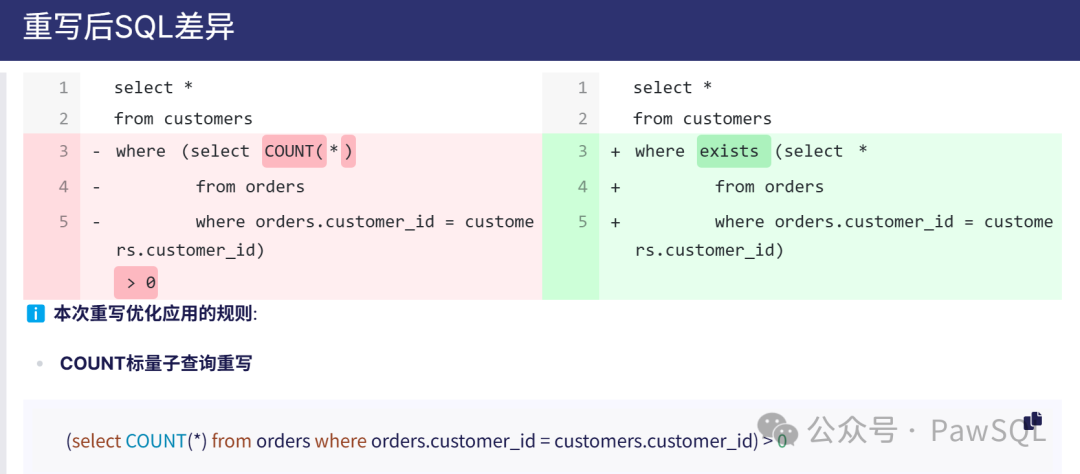Click line number 4 in the left pane
Viewport: 1080px width, 474px height.
63,187
